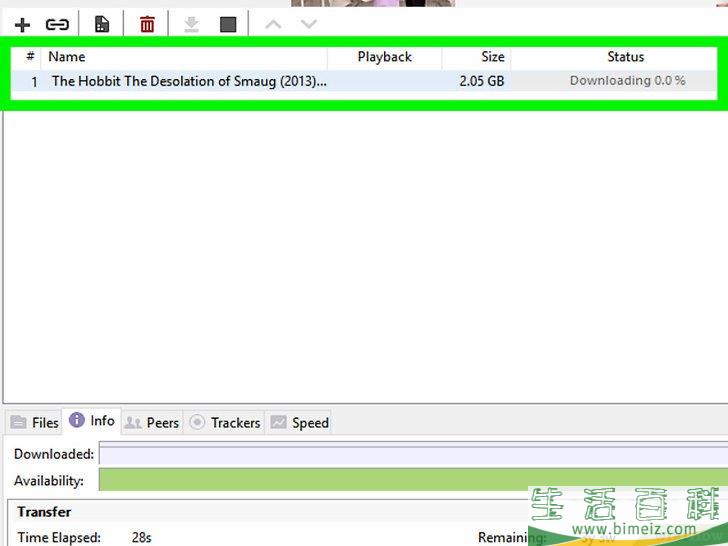Stop the torrent with square icon
This screenshot has height=546, width=728.
228,25
